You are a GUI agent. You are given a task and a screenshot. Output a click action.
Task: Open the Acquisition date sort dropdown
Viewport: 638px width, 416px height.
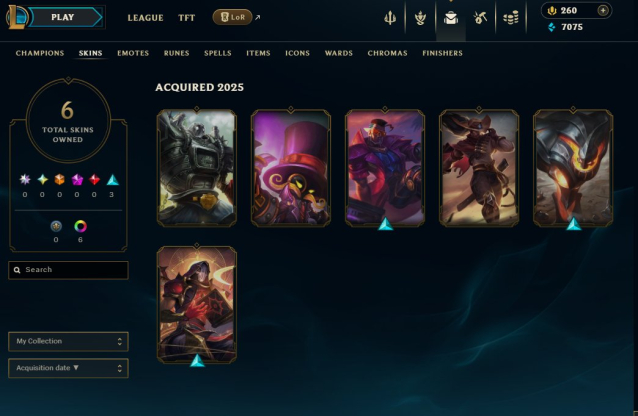(68, 368)
